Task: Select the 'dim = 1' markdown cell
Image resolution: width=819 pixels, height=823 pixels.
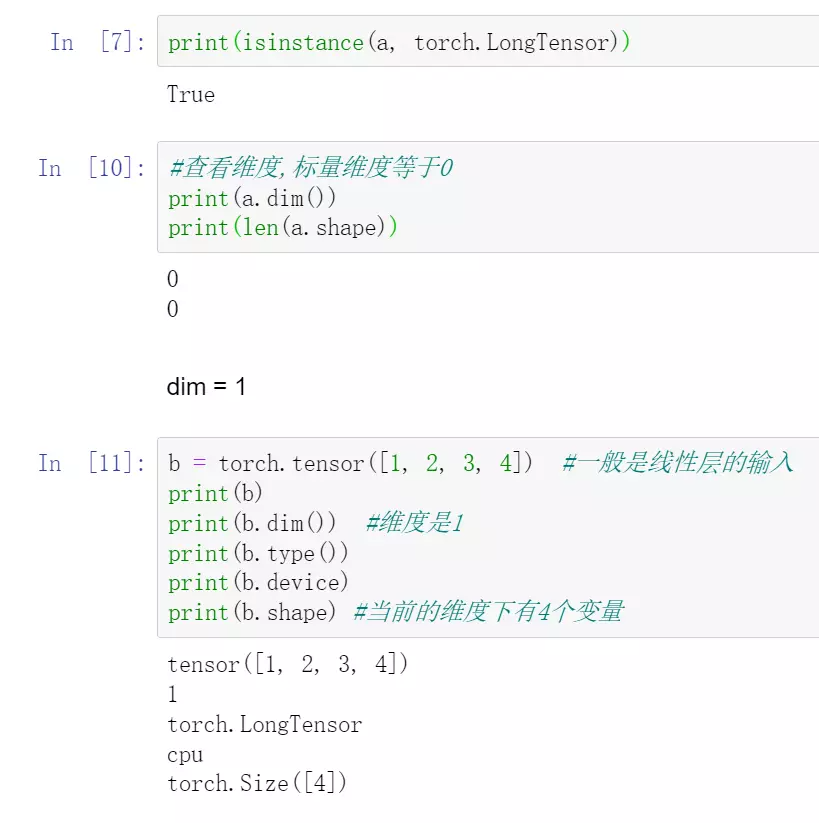Action: (206, 387)
